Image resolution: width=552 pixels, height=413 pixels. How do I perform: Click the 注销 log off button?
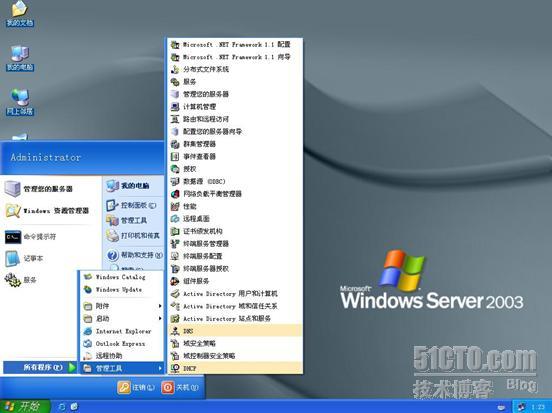[136, 388]
